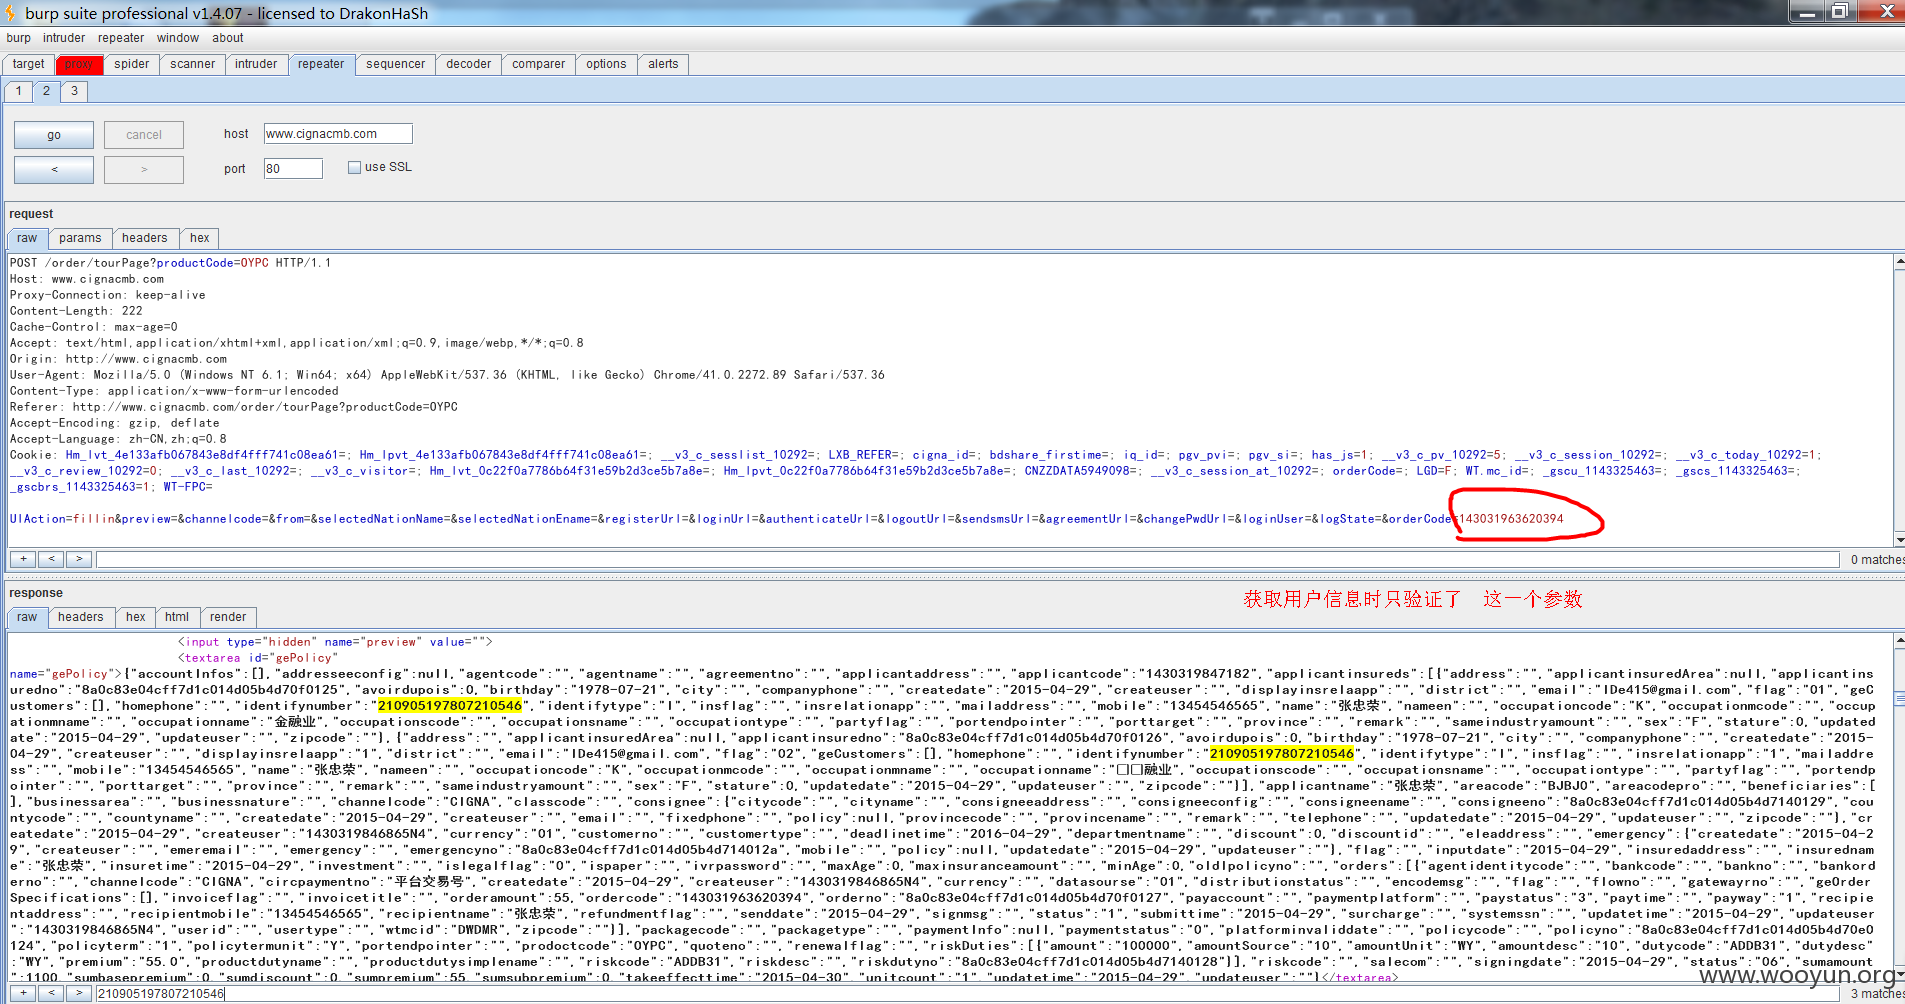Viewport: 1905px width, 1004px height.
Task: Open the burp menu
Action: point(18,38)
